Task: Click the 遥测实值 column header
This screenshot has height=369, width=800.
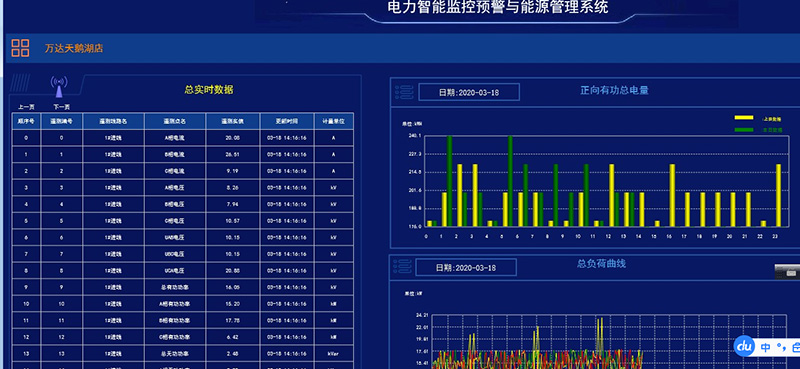Action: pyautogui.click(x=233, y=121)
